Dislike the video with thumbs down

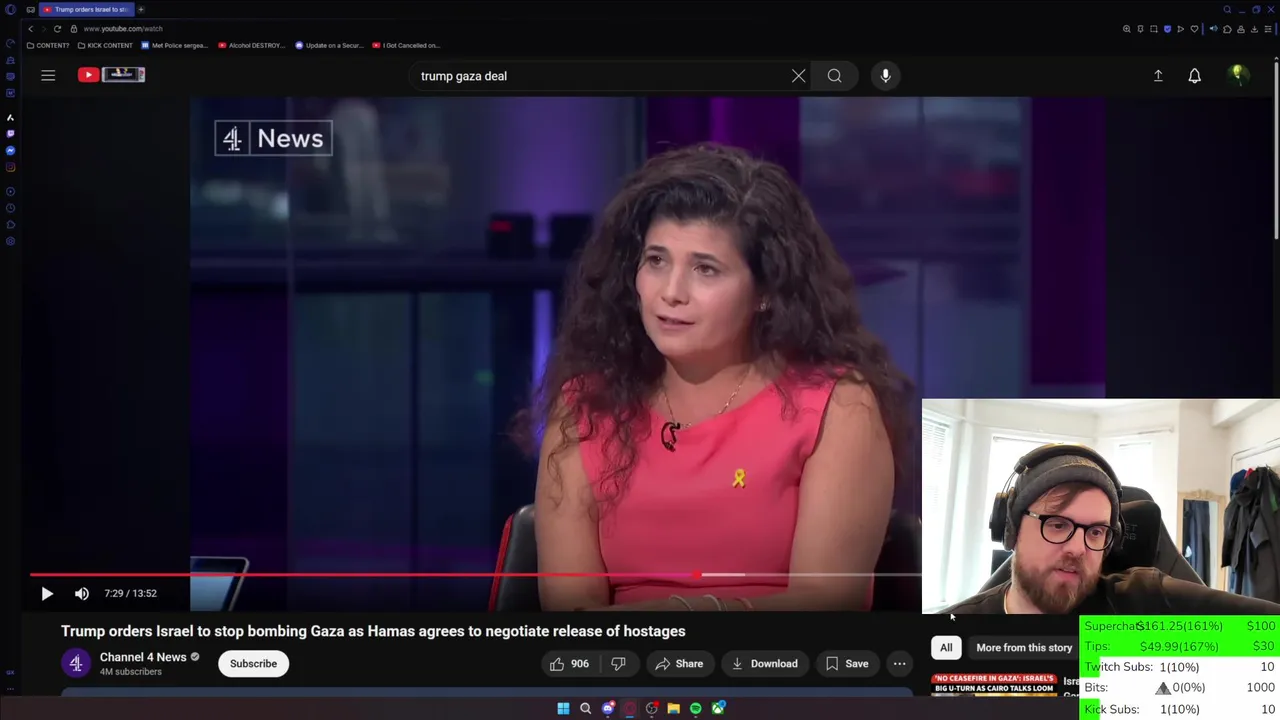(618, 664)
